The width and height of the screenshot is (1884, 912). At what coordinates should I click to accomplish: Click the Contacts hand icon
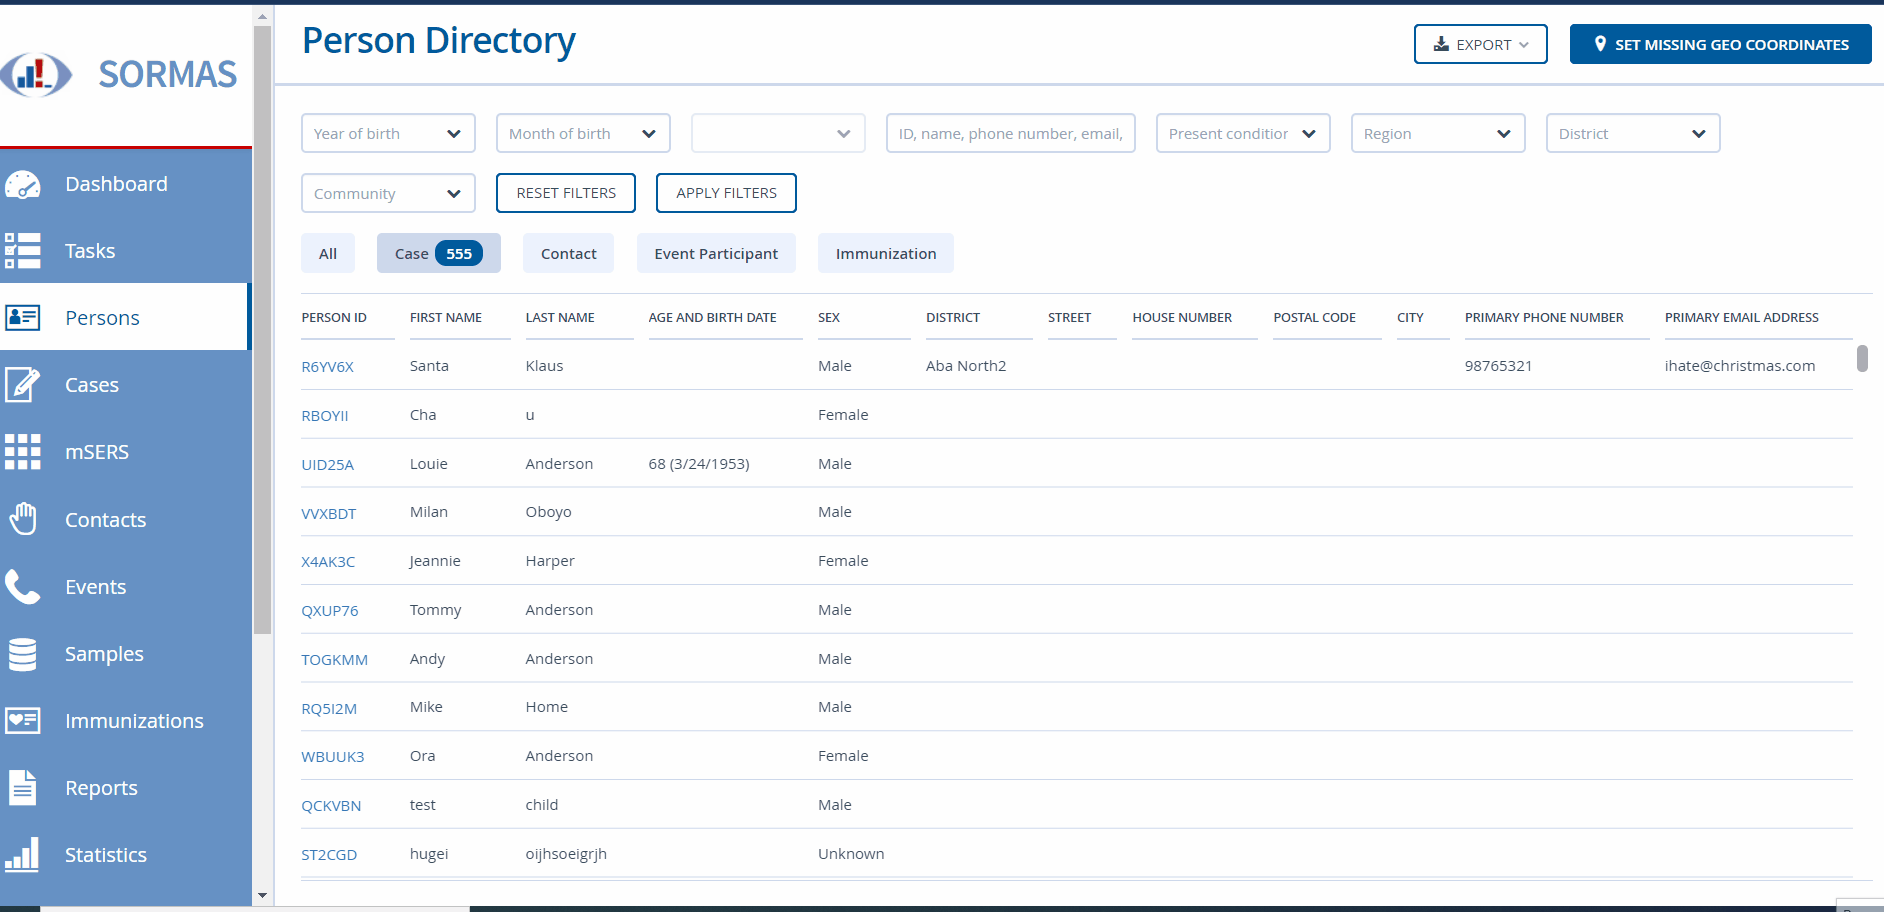click(x=22, y=519)
